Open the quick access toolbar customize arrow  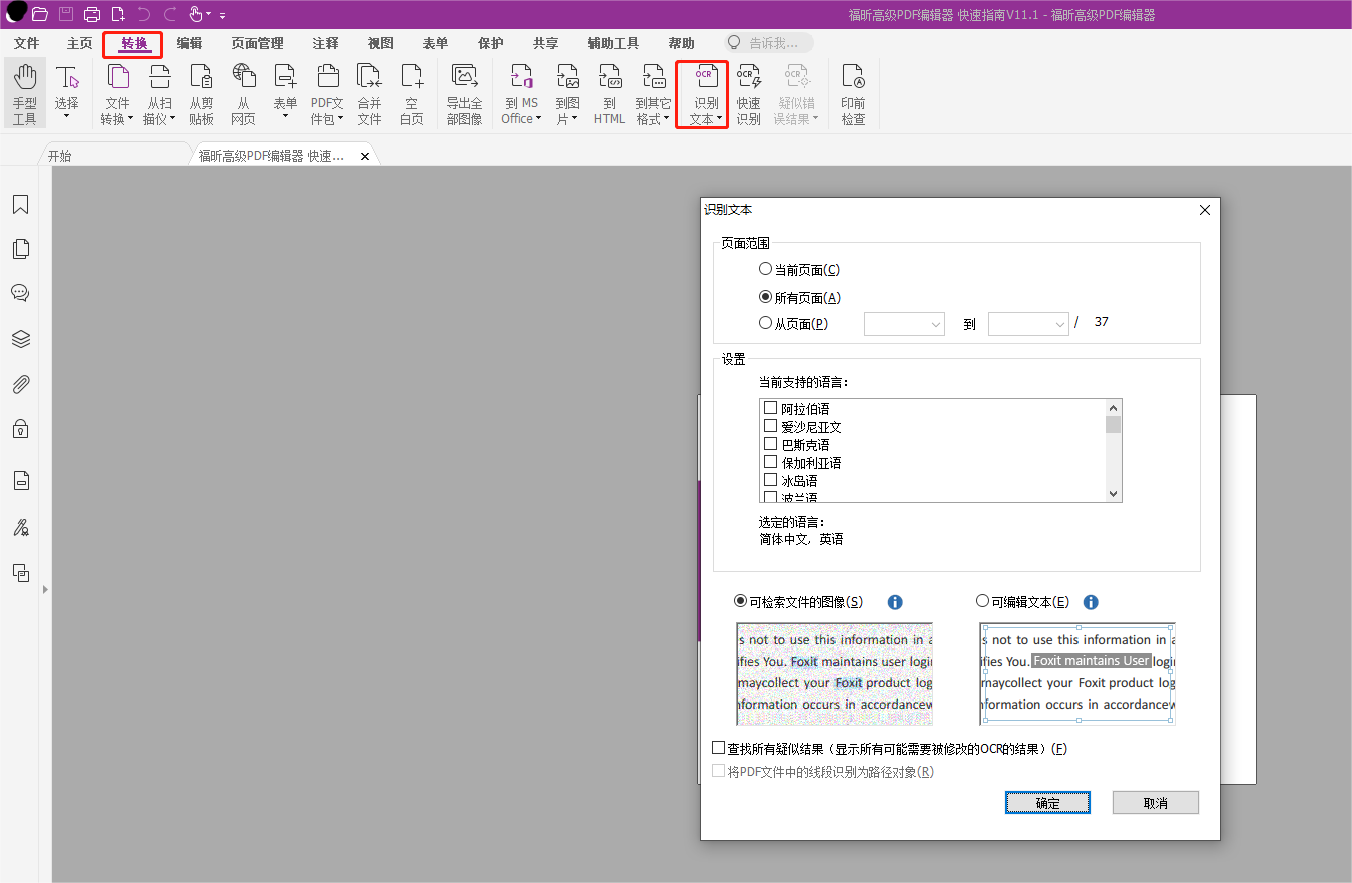point(222,15)
